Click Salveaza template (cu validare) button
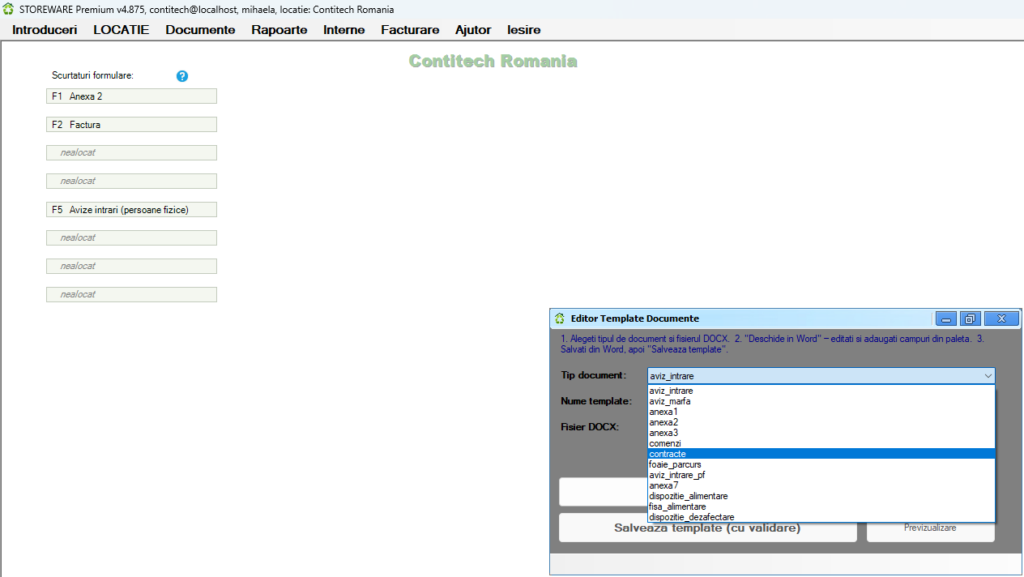This screenshot has height=577, width=1024. [708, 528]
